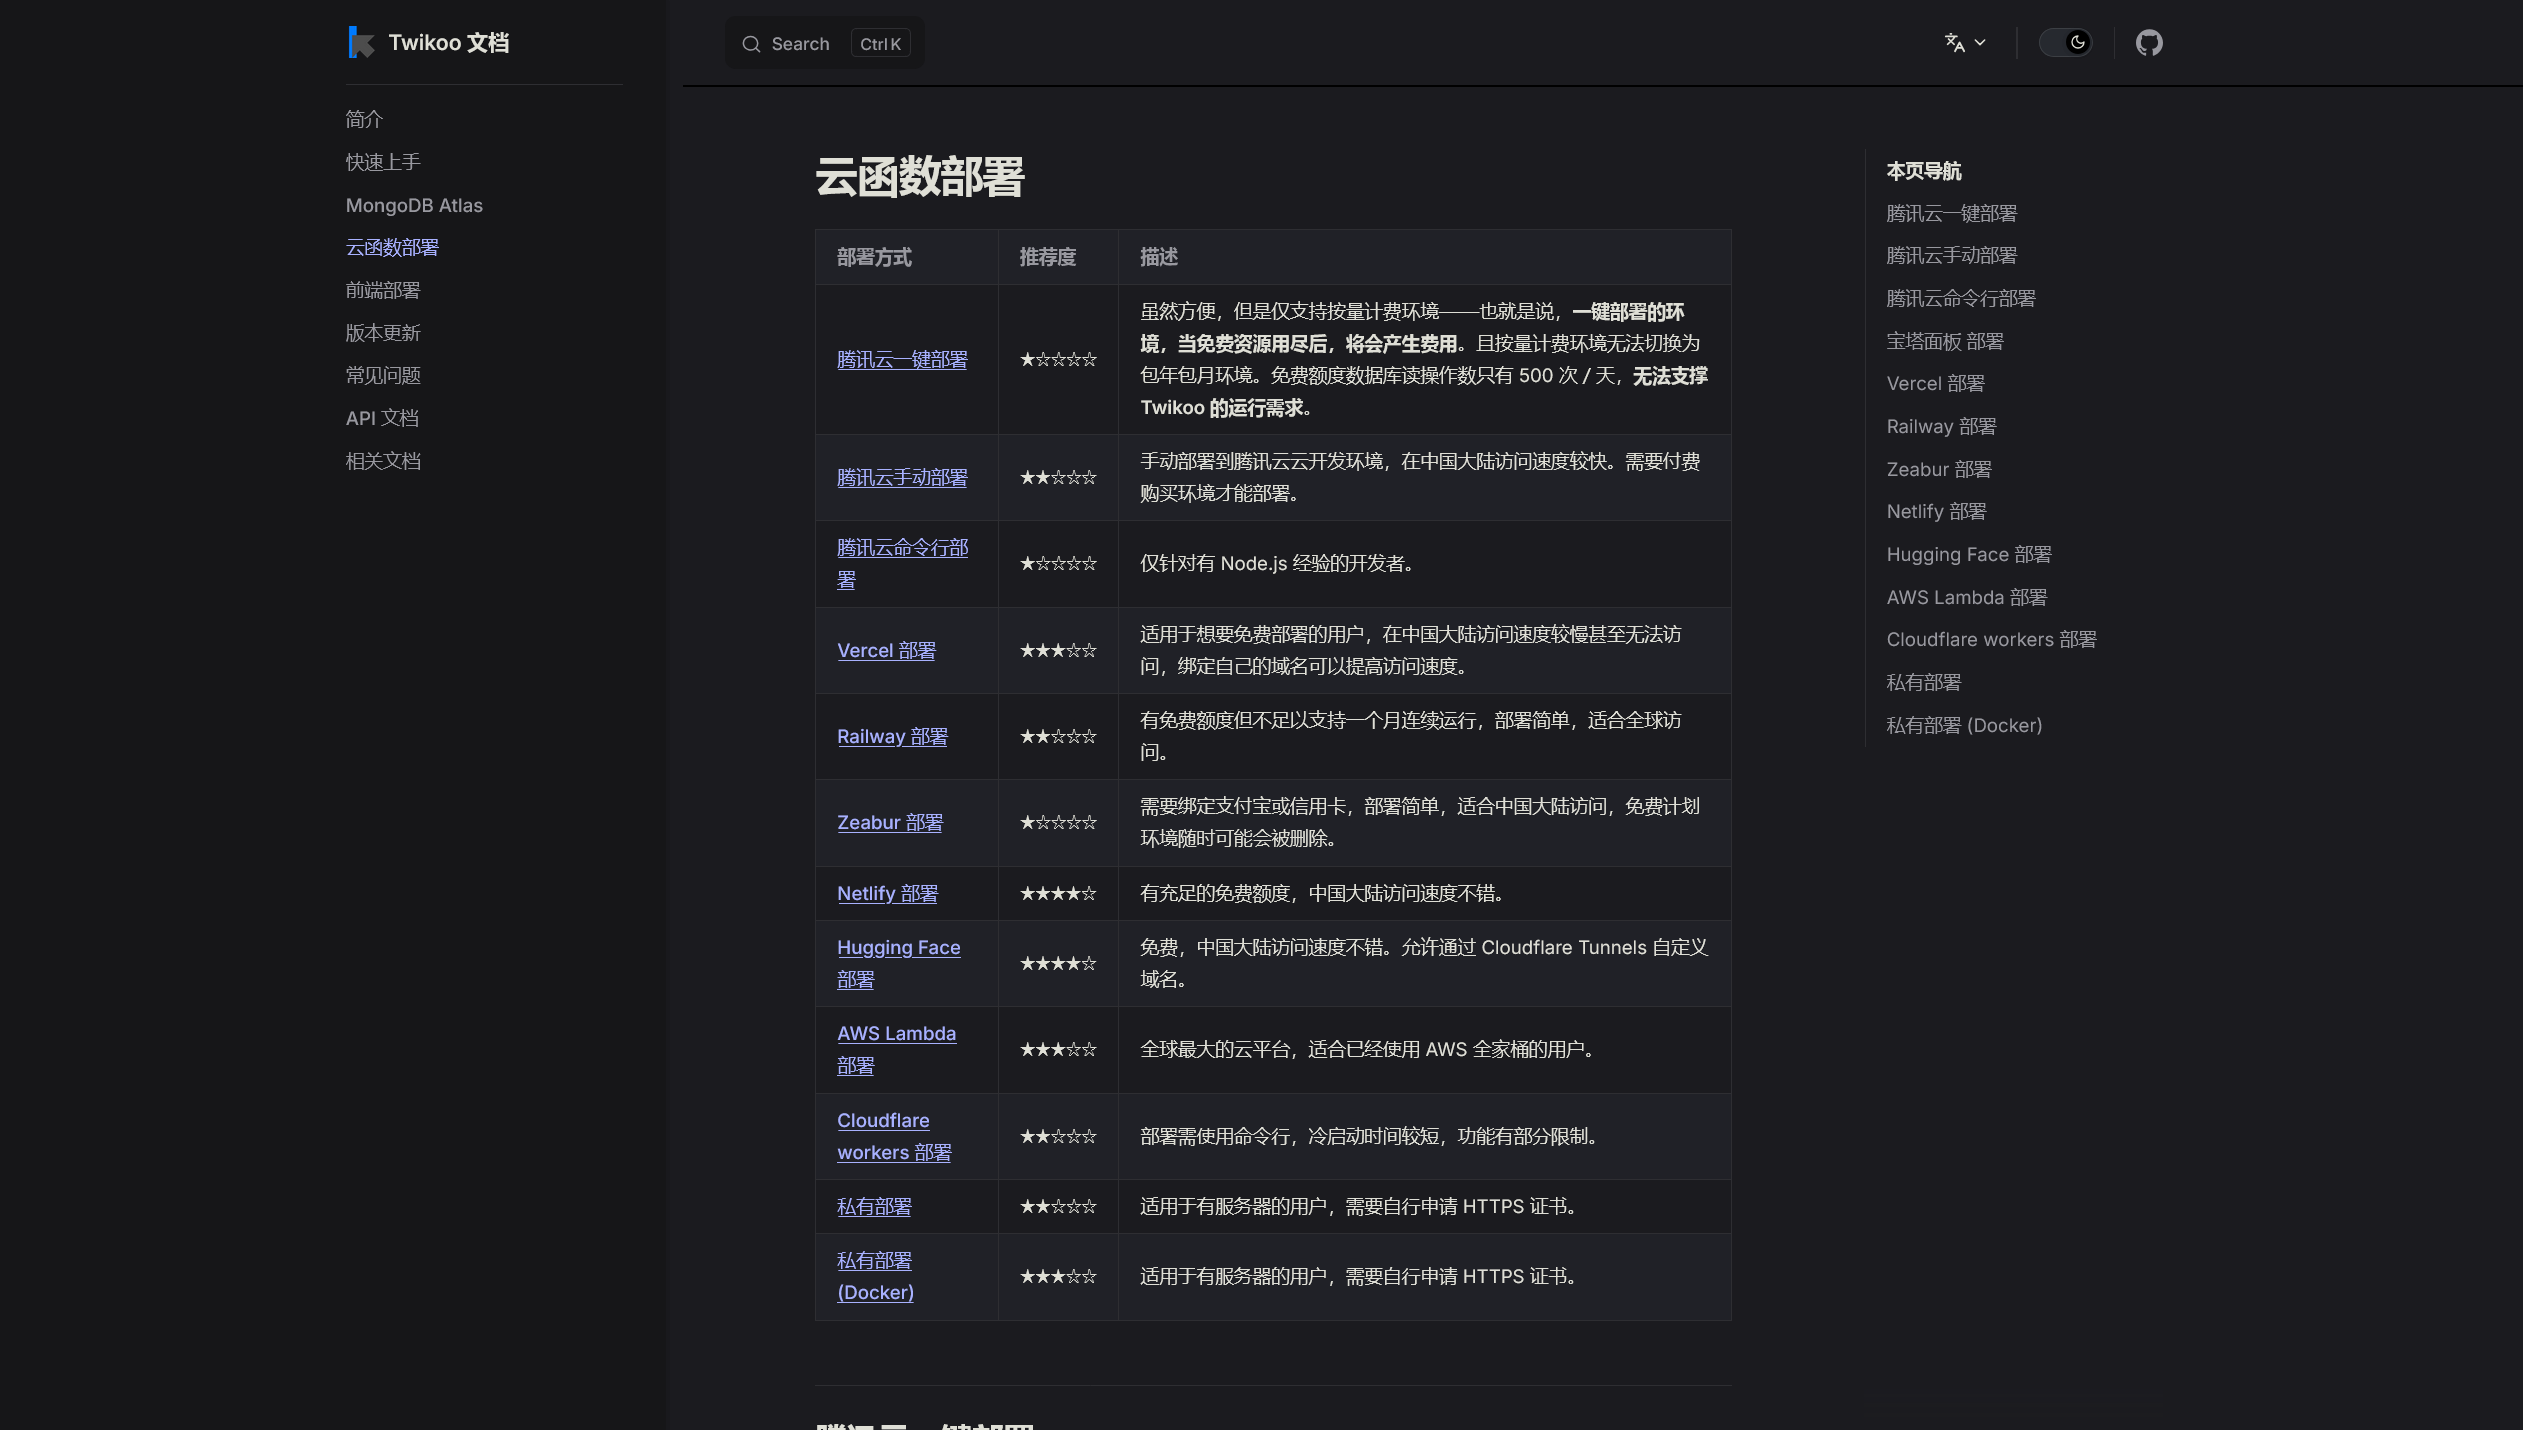Viewport: 2524px width, 1430px height.
Task: Click Netlify row four-star rating
Action: [1057, 894]
